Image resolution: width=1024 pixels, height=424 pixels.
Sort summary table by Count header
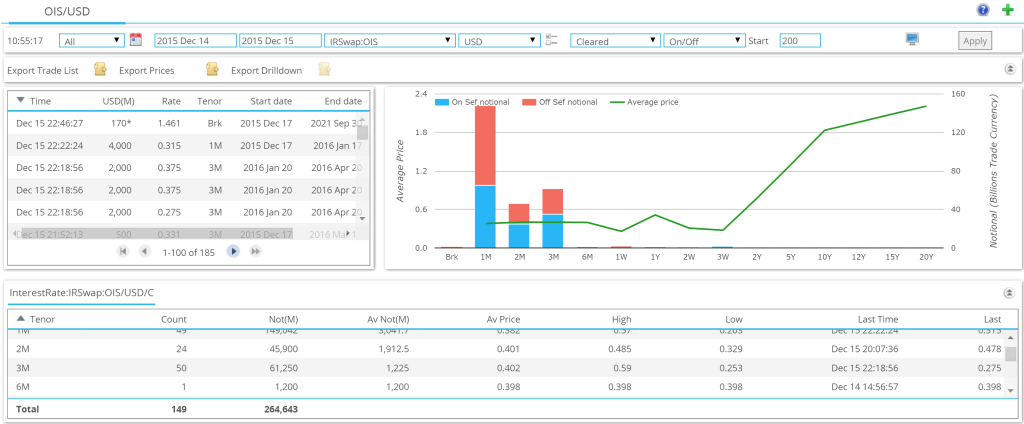(174, 319)
